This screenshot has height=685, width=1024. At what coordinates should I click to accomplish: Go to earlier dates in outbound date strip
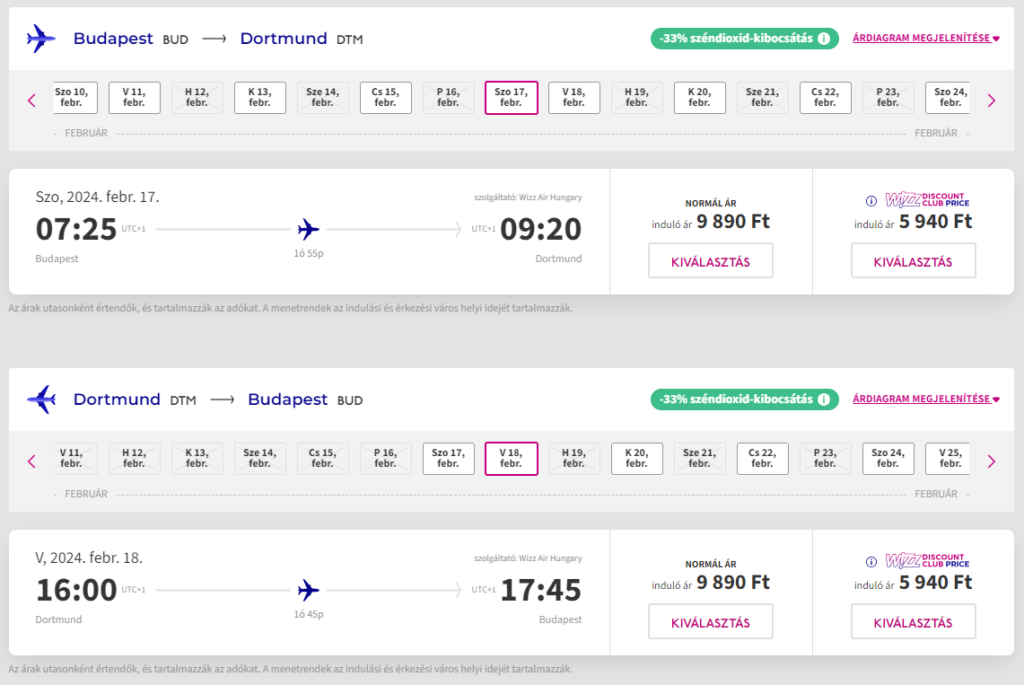coord(32,100)
